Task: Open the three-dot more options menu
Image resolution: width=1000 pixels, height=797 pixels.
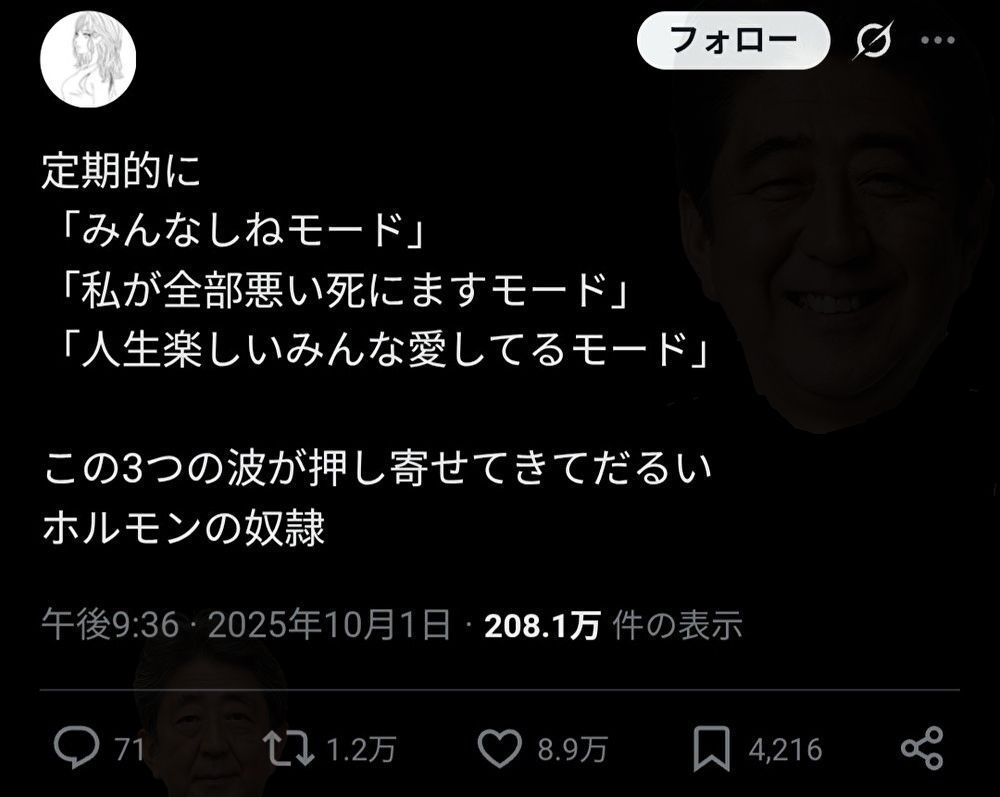Action: pos(938,40)
